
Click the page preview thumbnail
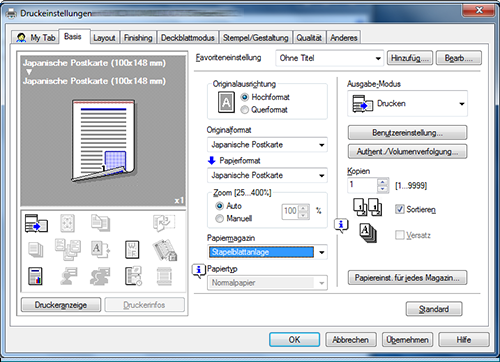pyautogui.click(x=103, y=141)
